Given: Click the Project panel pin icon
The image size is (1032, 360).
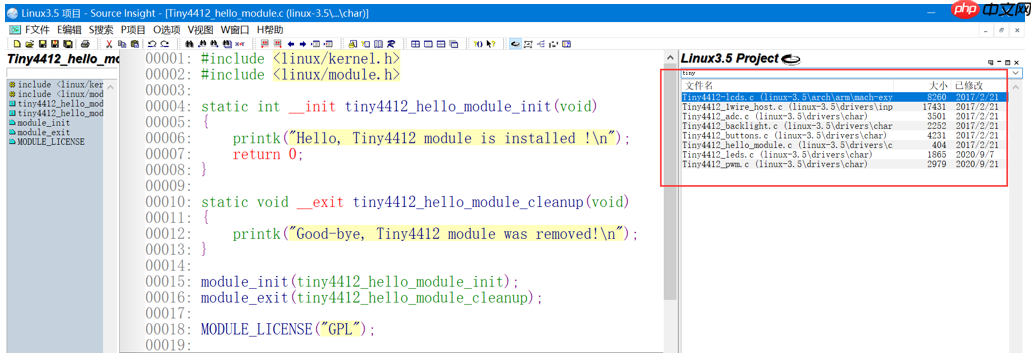Looking at the screenshot, I should click(x=991, y=62).
